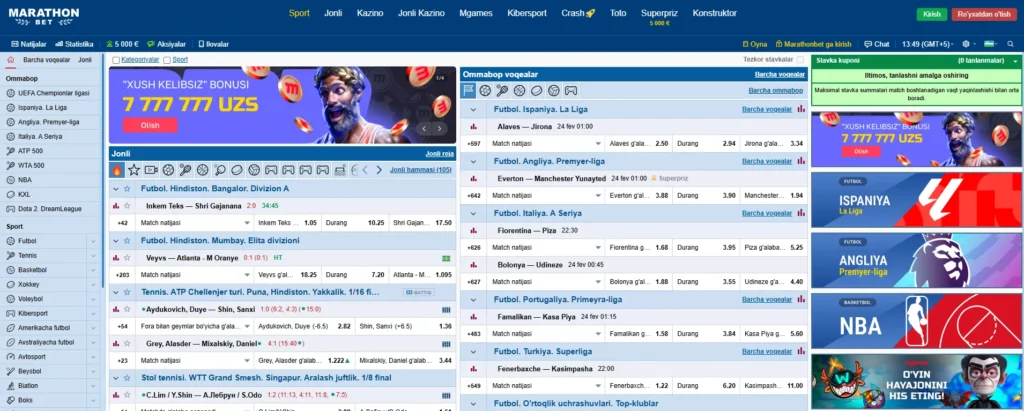
Task: Filter Ommabop voqealar by basketball icon
Action: coord(519,91)
